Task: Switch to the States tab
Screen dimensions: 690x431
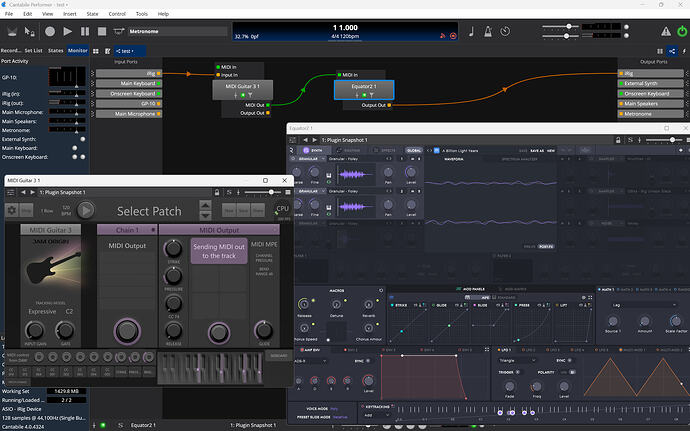Action: click(x=55, y=51)
